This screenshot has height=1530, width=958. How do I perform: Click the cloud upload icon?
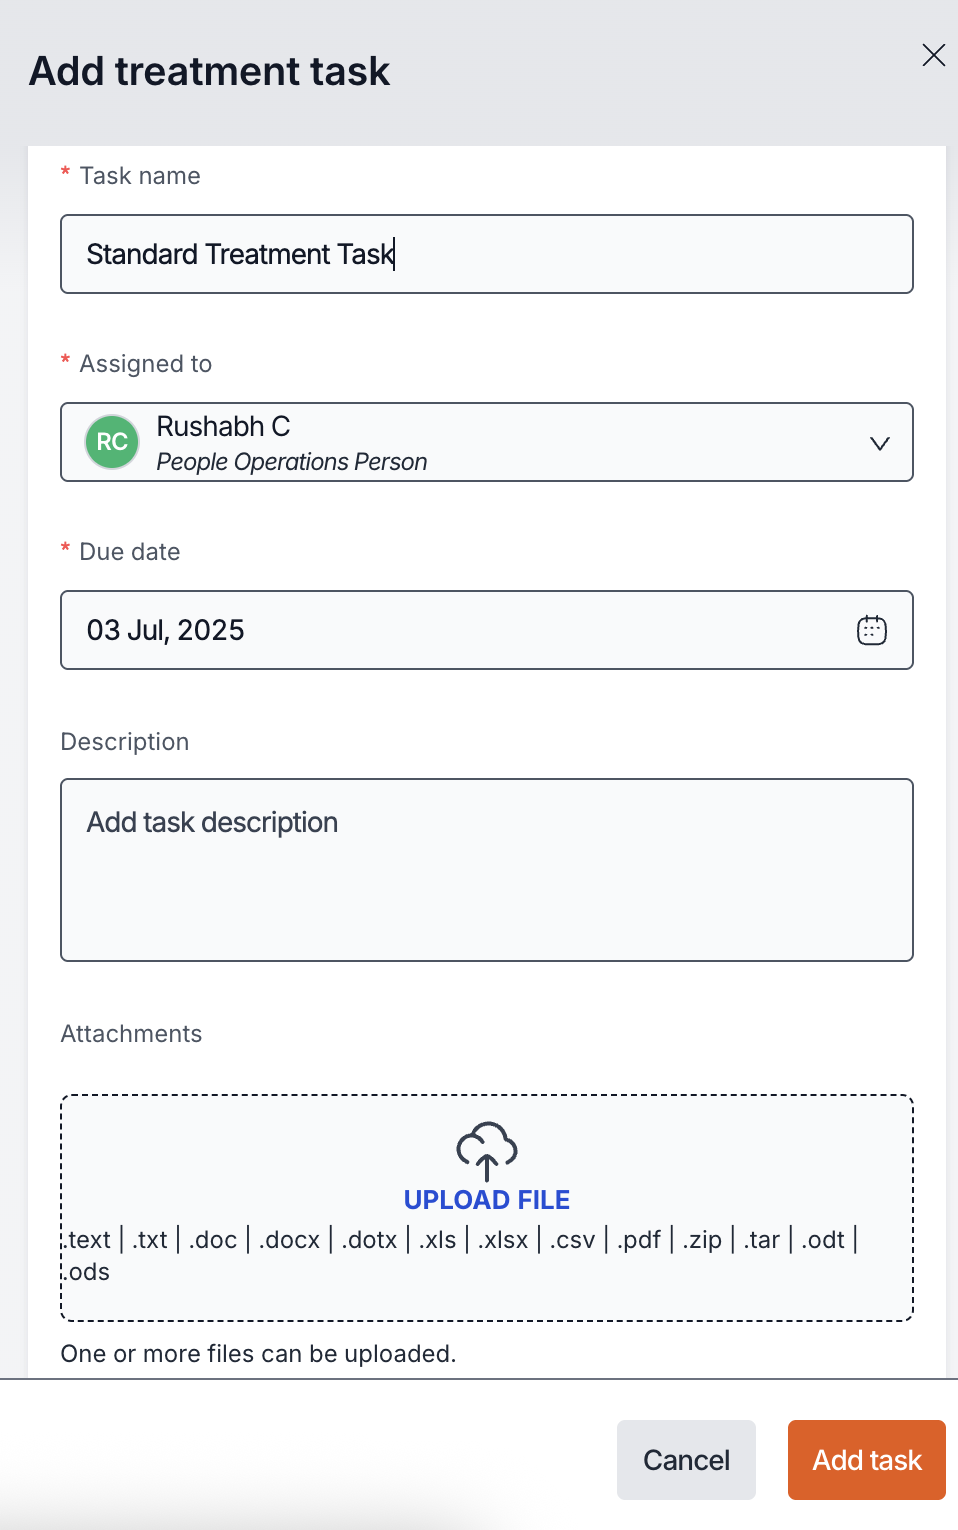coord(486,1150)
